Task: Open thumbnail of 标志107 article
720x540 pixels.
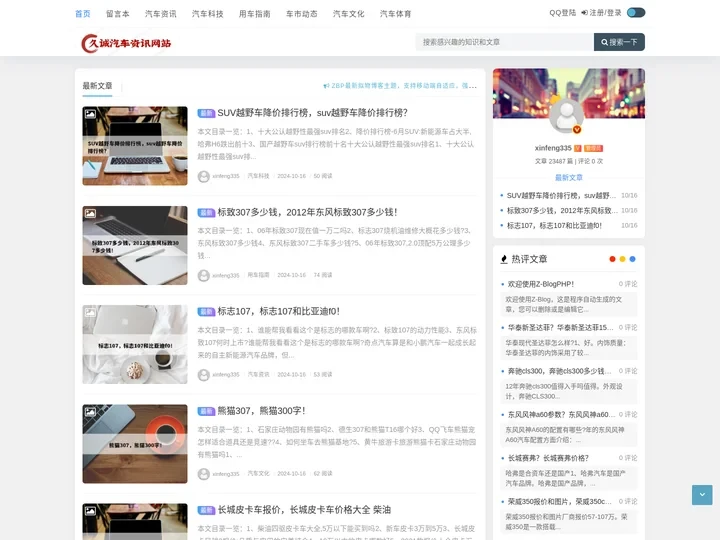Action: pos(135,344)
